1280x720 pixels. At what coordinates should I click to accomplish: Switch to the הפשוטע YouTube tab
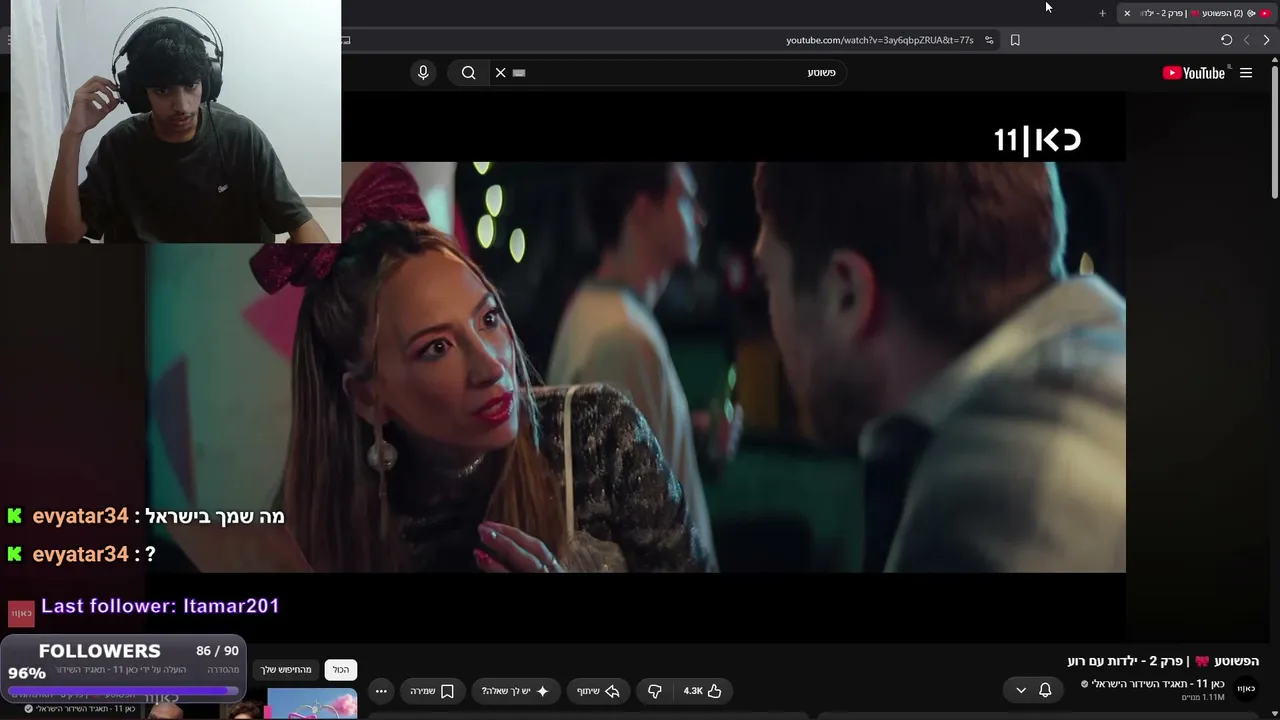pos(1196,13)
